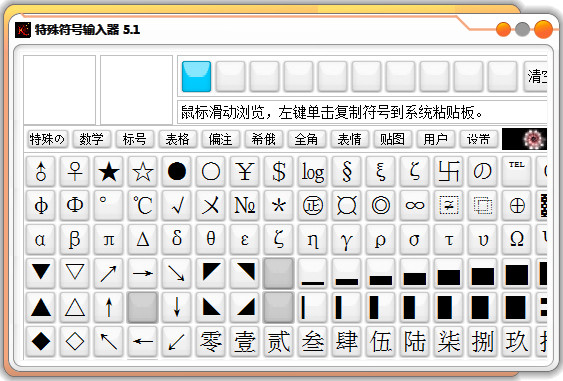This screenshot has height=381, width=563.
Task: Select the TEL symbol
Action: point(516,171)
